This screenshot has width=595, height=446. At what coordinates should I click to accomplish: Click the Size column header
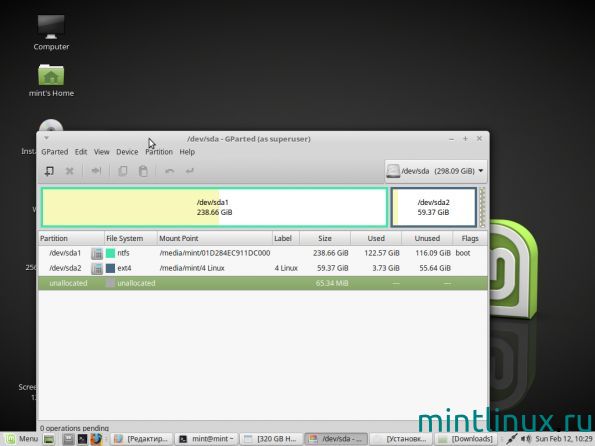click(325, 238)
